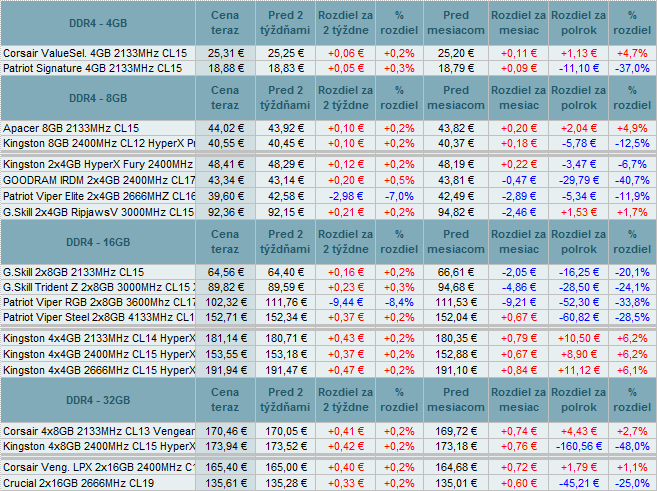The width and height of the screenshot is (657, 491).
Task: Click the Corsair 4x8GB 2133MHz CL13 Vengeance row name
Action: click(98, 431)
